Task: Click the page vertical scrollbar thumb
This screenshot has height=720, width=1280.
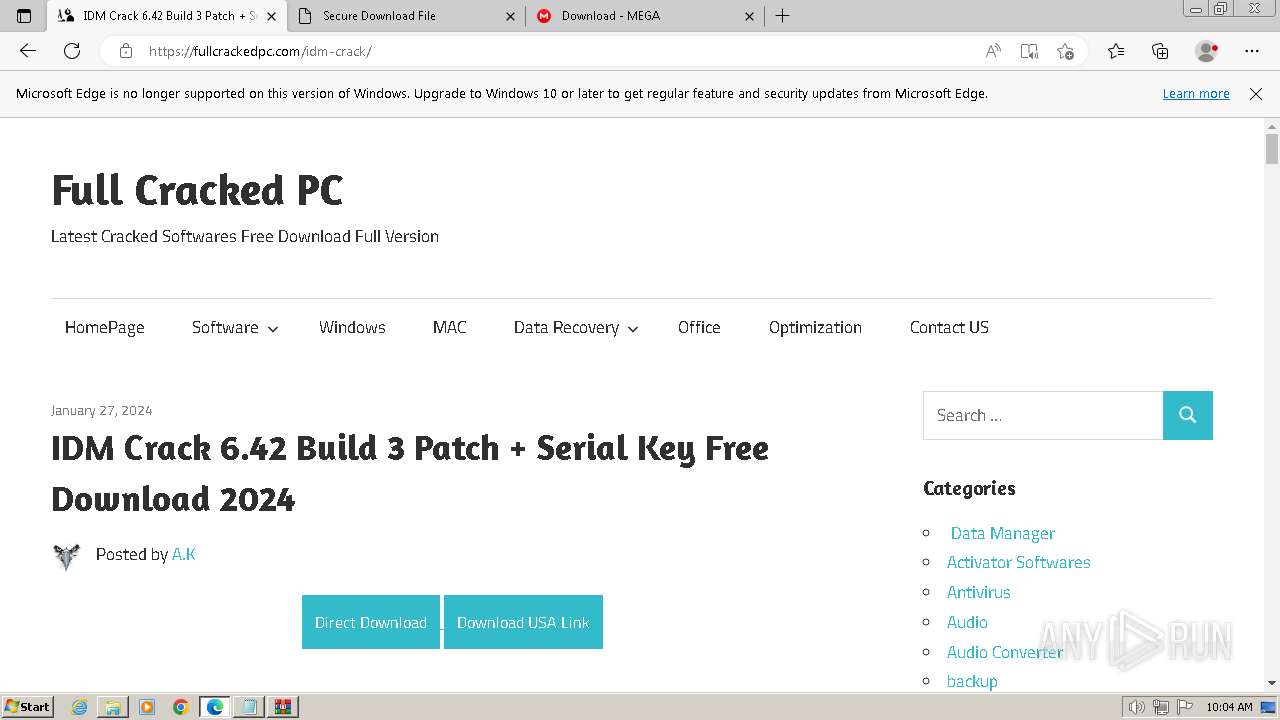Action: click(1272, 149)
